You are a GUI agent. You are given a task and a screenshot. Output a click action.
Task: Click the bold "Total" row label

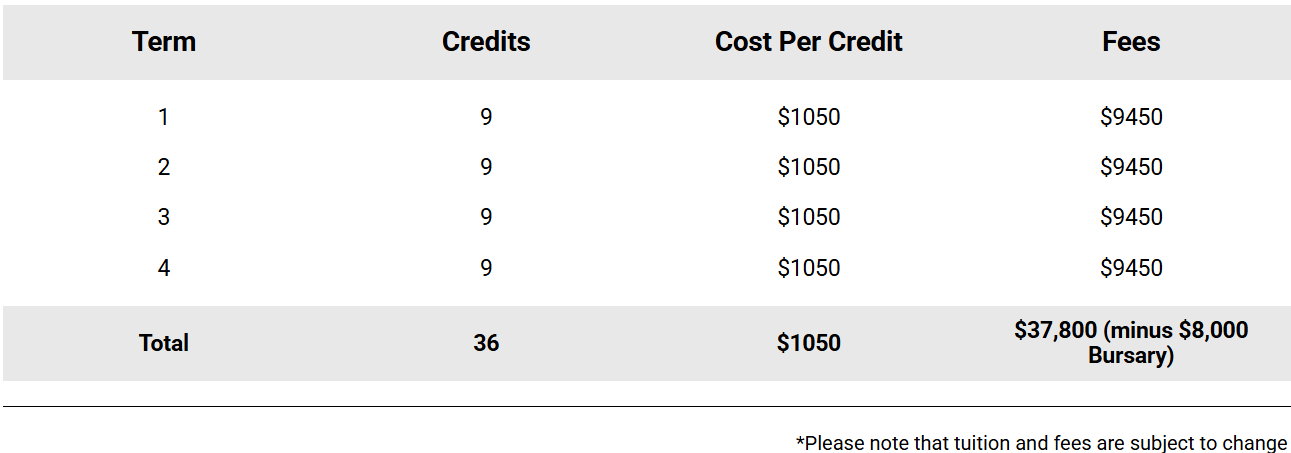pyautogui.click(x=164, y=343)
